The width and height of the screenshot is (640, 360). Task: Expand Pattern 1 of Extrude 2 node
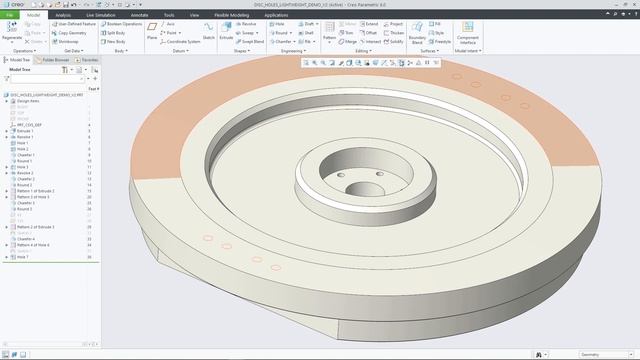point(7,191)
